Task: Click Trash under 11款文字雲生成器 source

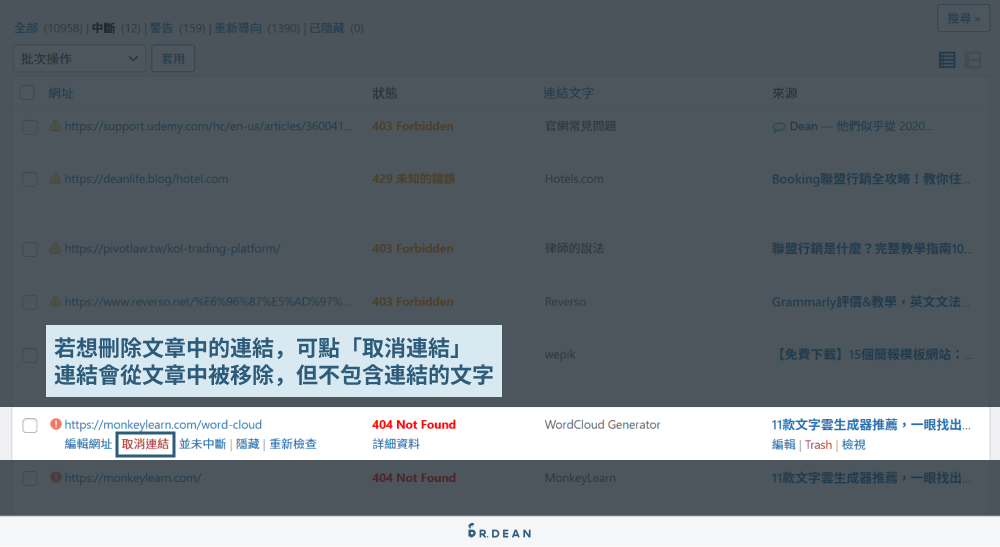Action: pos(818,444)
